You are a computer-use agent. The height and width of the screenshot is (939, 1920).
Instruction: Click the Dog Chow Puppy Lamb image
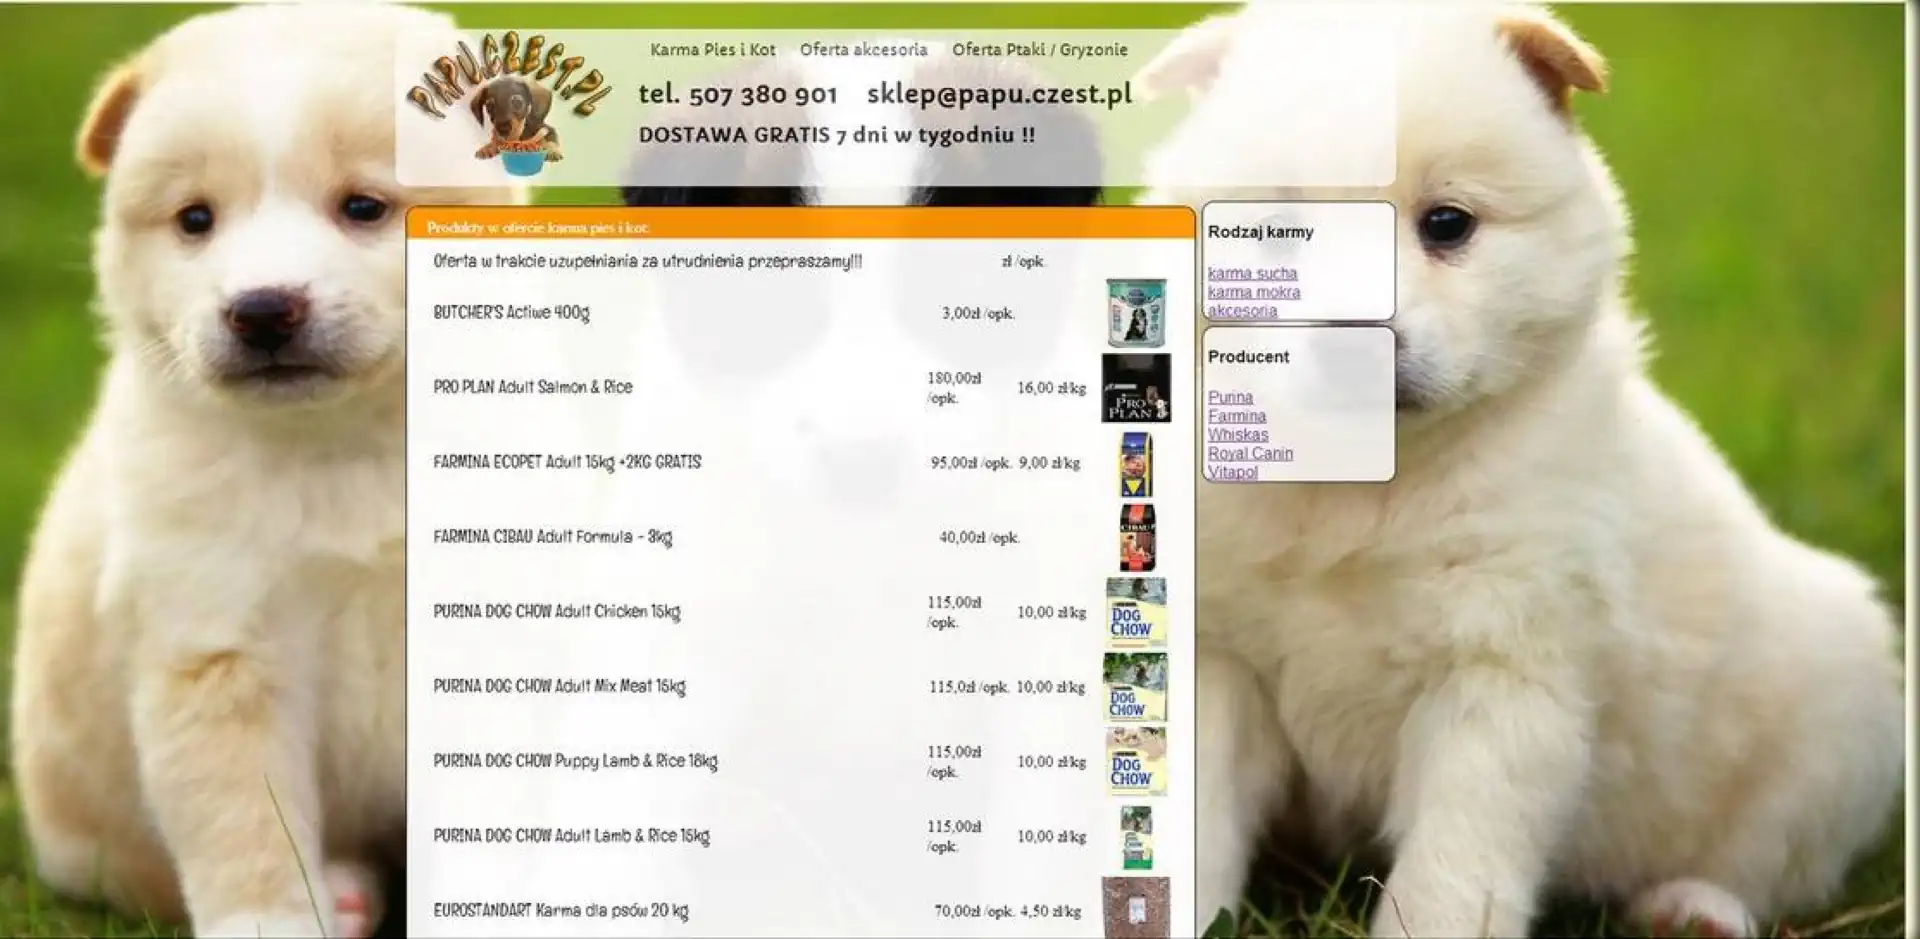(x=1136, y=762)
